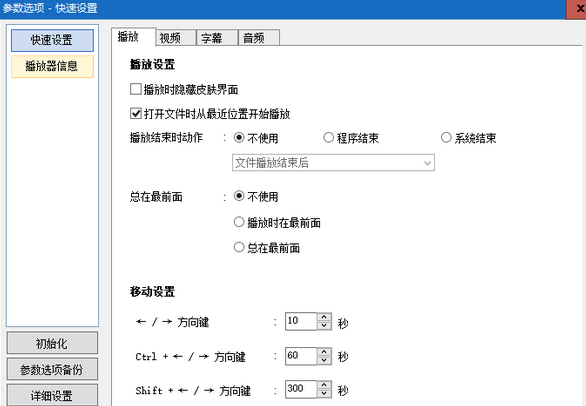The height and width of the screenshot is (406, 586).
Task: Decrease the arrow key seek seconds value
Action: 324,326
